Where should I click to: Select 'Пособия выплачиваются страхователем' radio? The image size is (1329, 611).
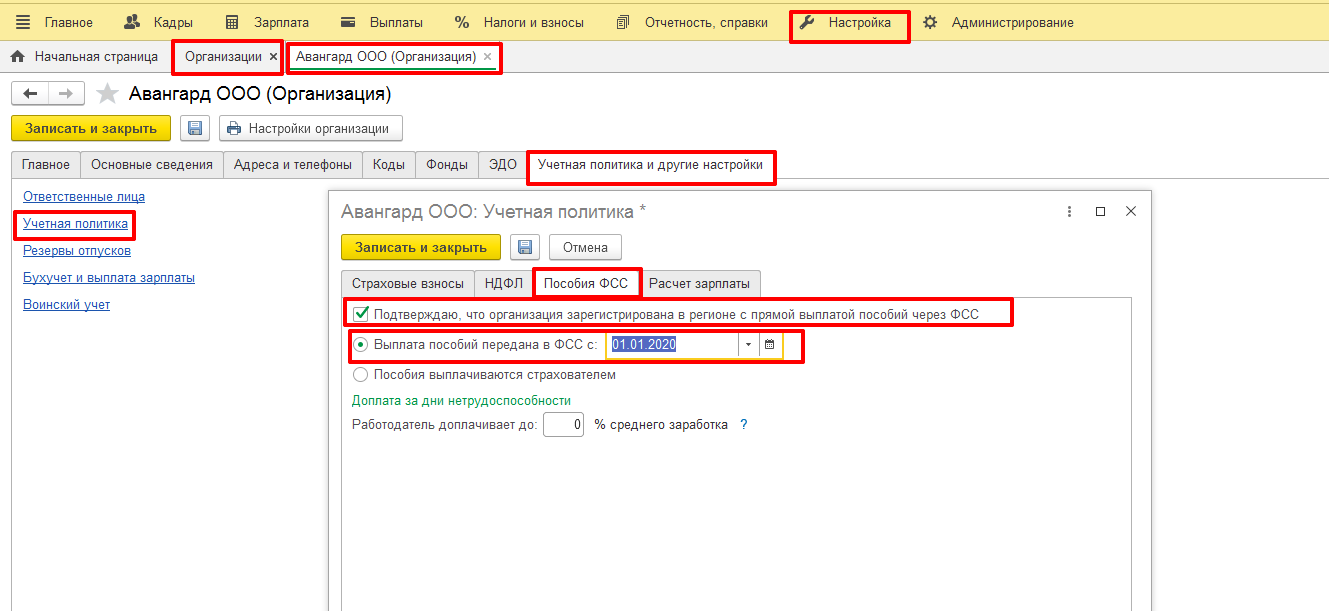coord(361,375)
